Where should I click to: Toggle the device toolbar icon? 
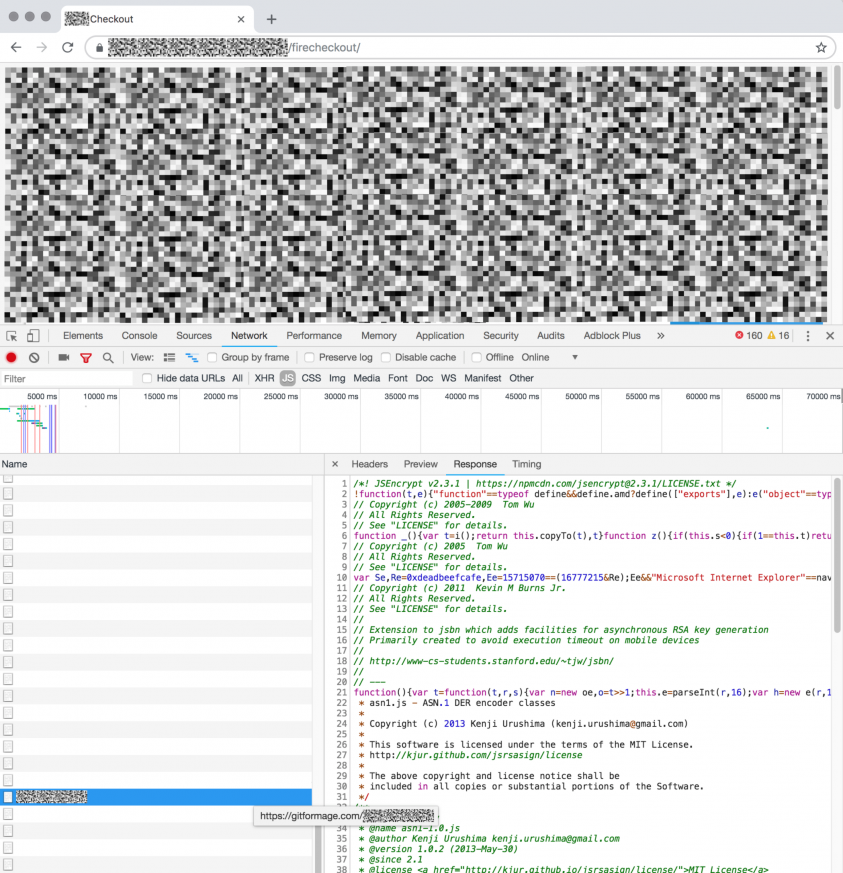pos(33,336)
